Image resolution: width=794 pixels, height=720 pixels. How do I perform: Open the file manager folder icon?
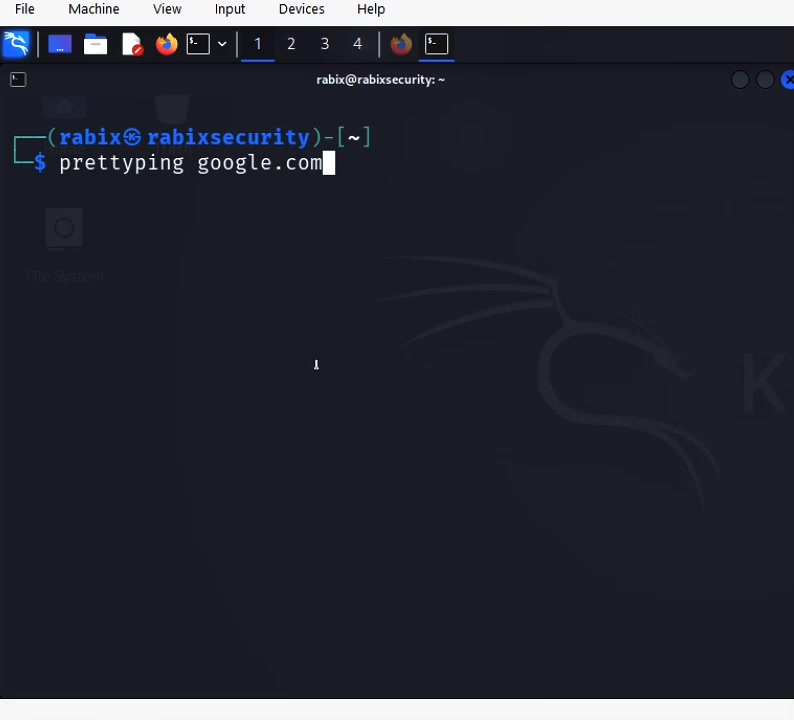(x=95, y=45)
